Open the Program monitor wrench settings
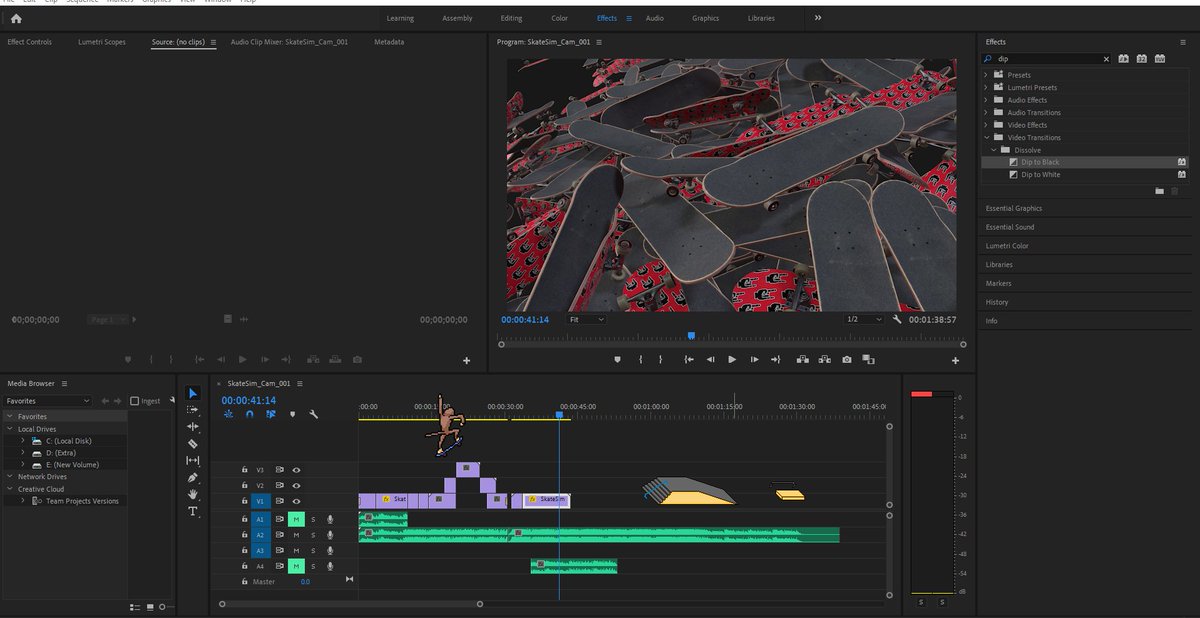The height and width of the screenshot is (618, 1200). click(x=899, y=320)
